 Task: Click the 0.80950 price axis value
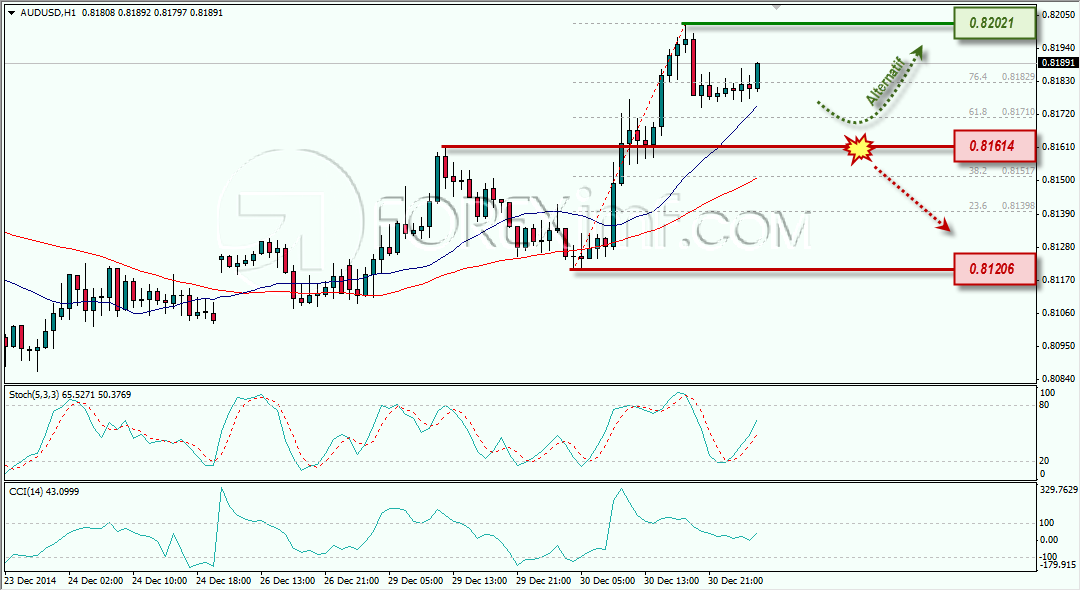tap(1058, 346)
